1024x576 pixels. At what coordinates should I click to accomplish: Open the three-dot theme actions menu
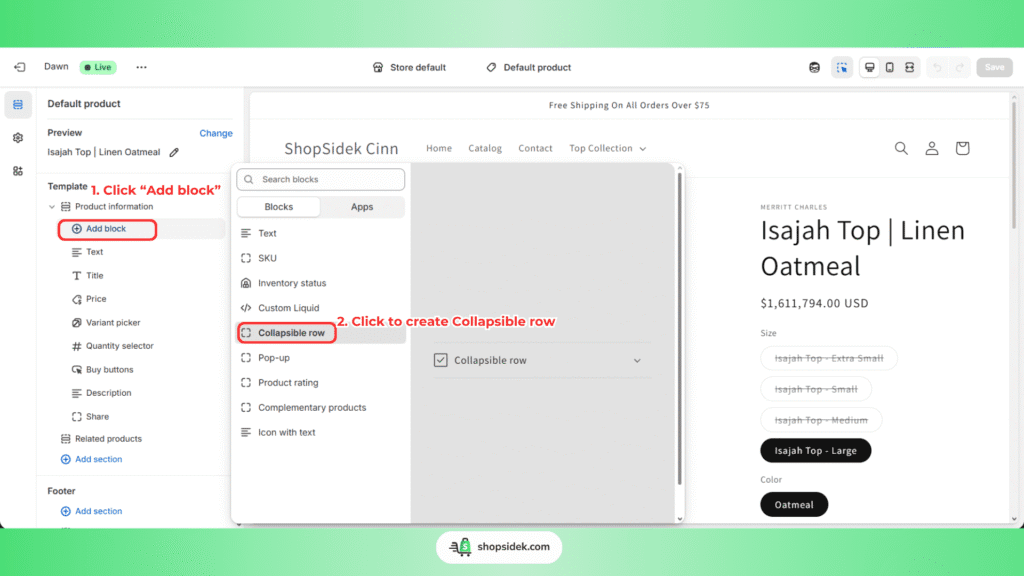tap(141, 67)
